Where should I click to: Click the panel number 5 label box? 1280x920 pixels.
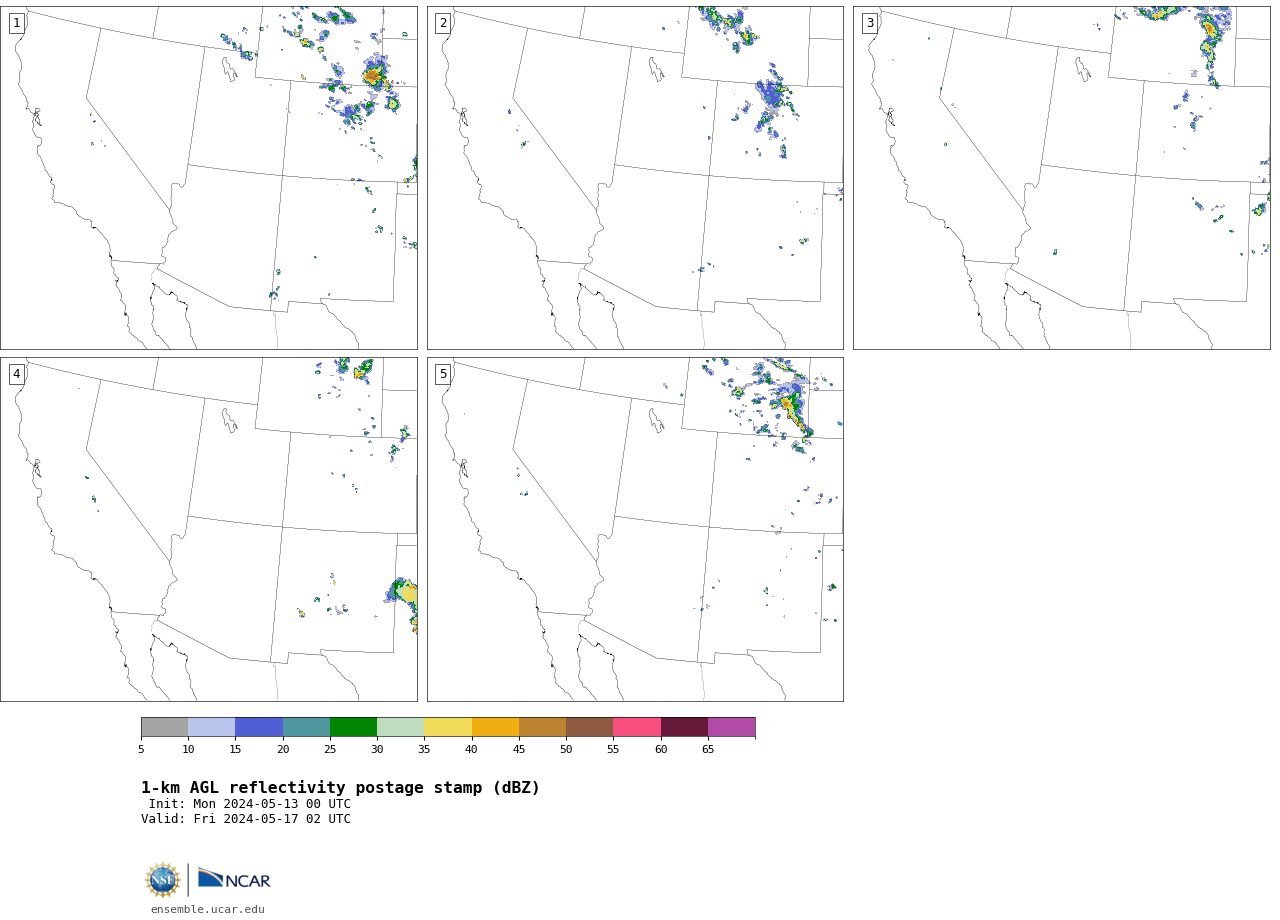coord(443,374)
